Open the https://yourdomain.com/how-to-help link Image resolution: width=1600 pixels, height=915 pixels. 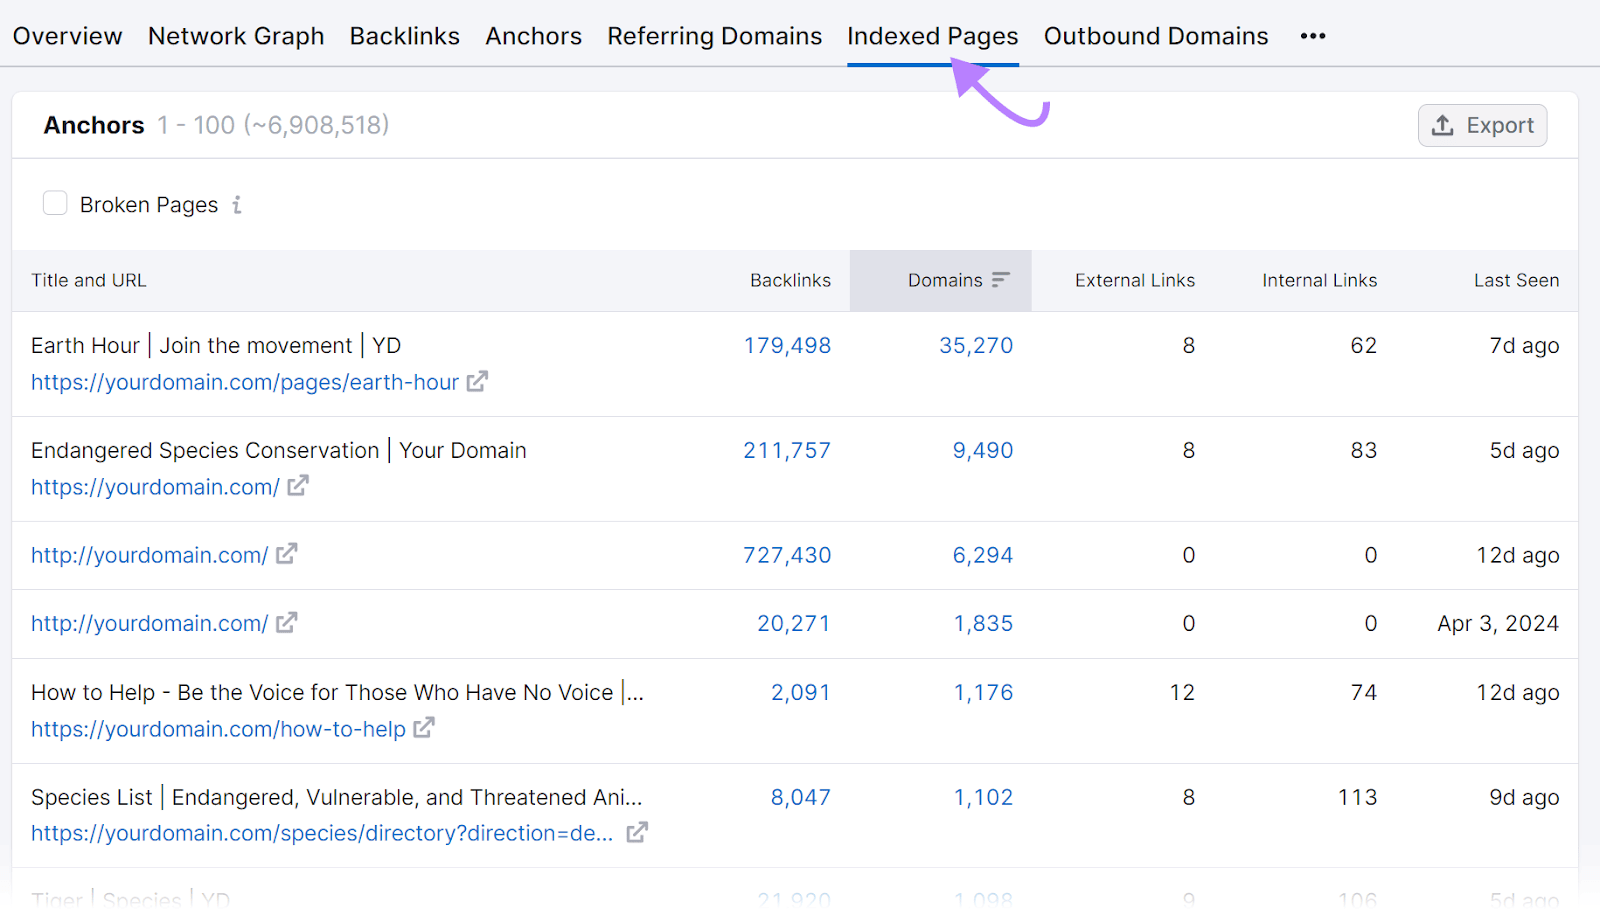pos(218,729)
